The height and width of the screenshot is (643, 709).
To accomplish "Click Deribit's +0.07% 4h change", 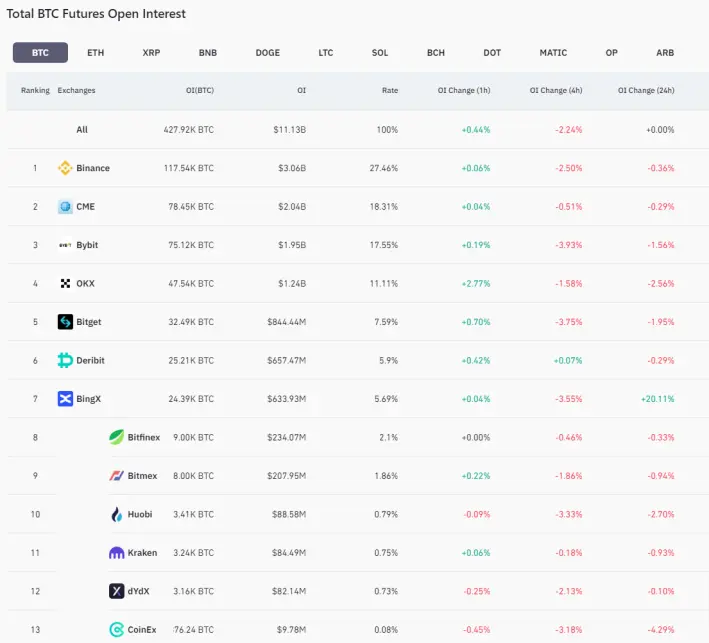I will [x=568, y=360].
